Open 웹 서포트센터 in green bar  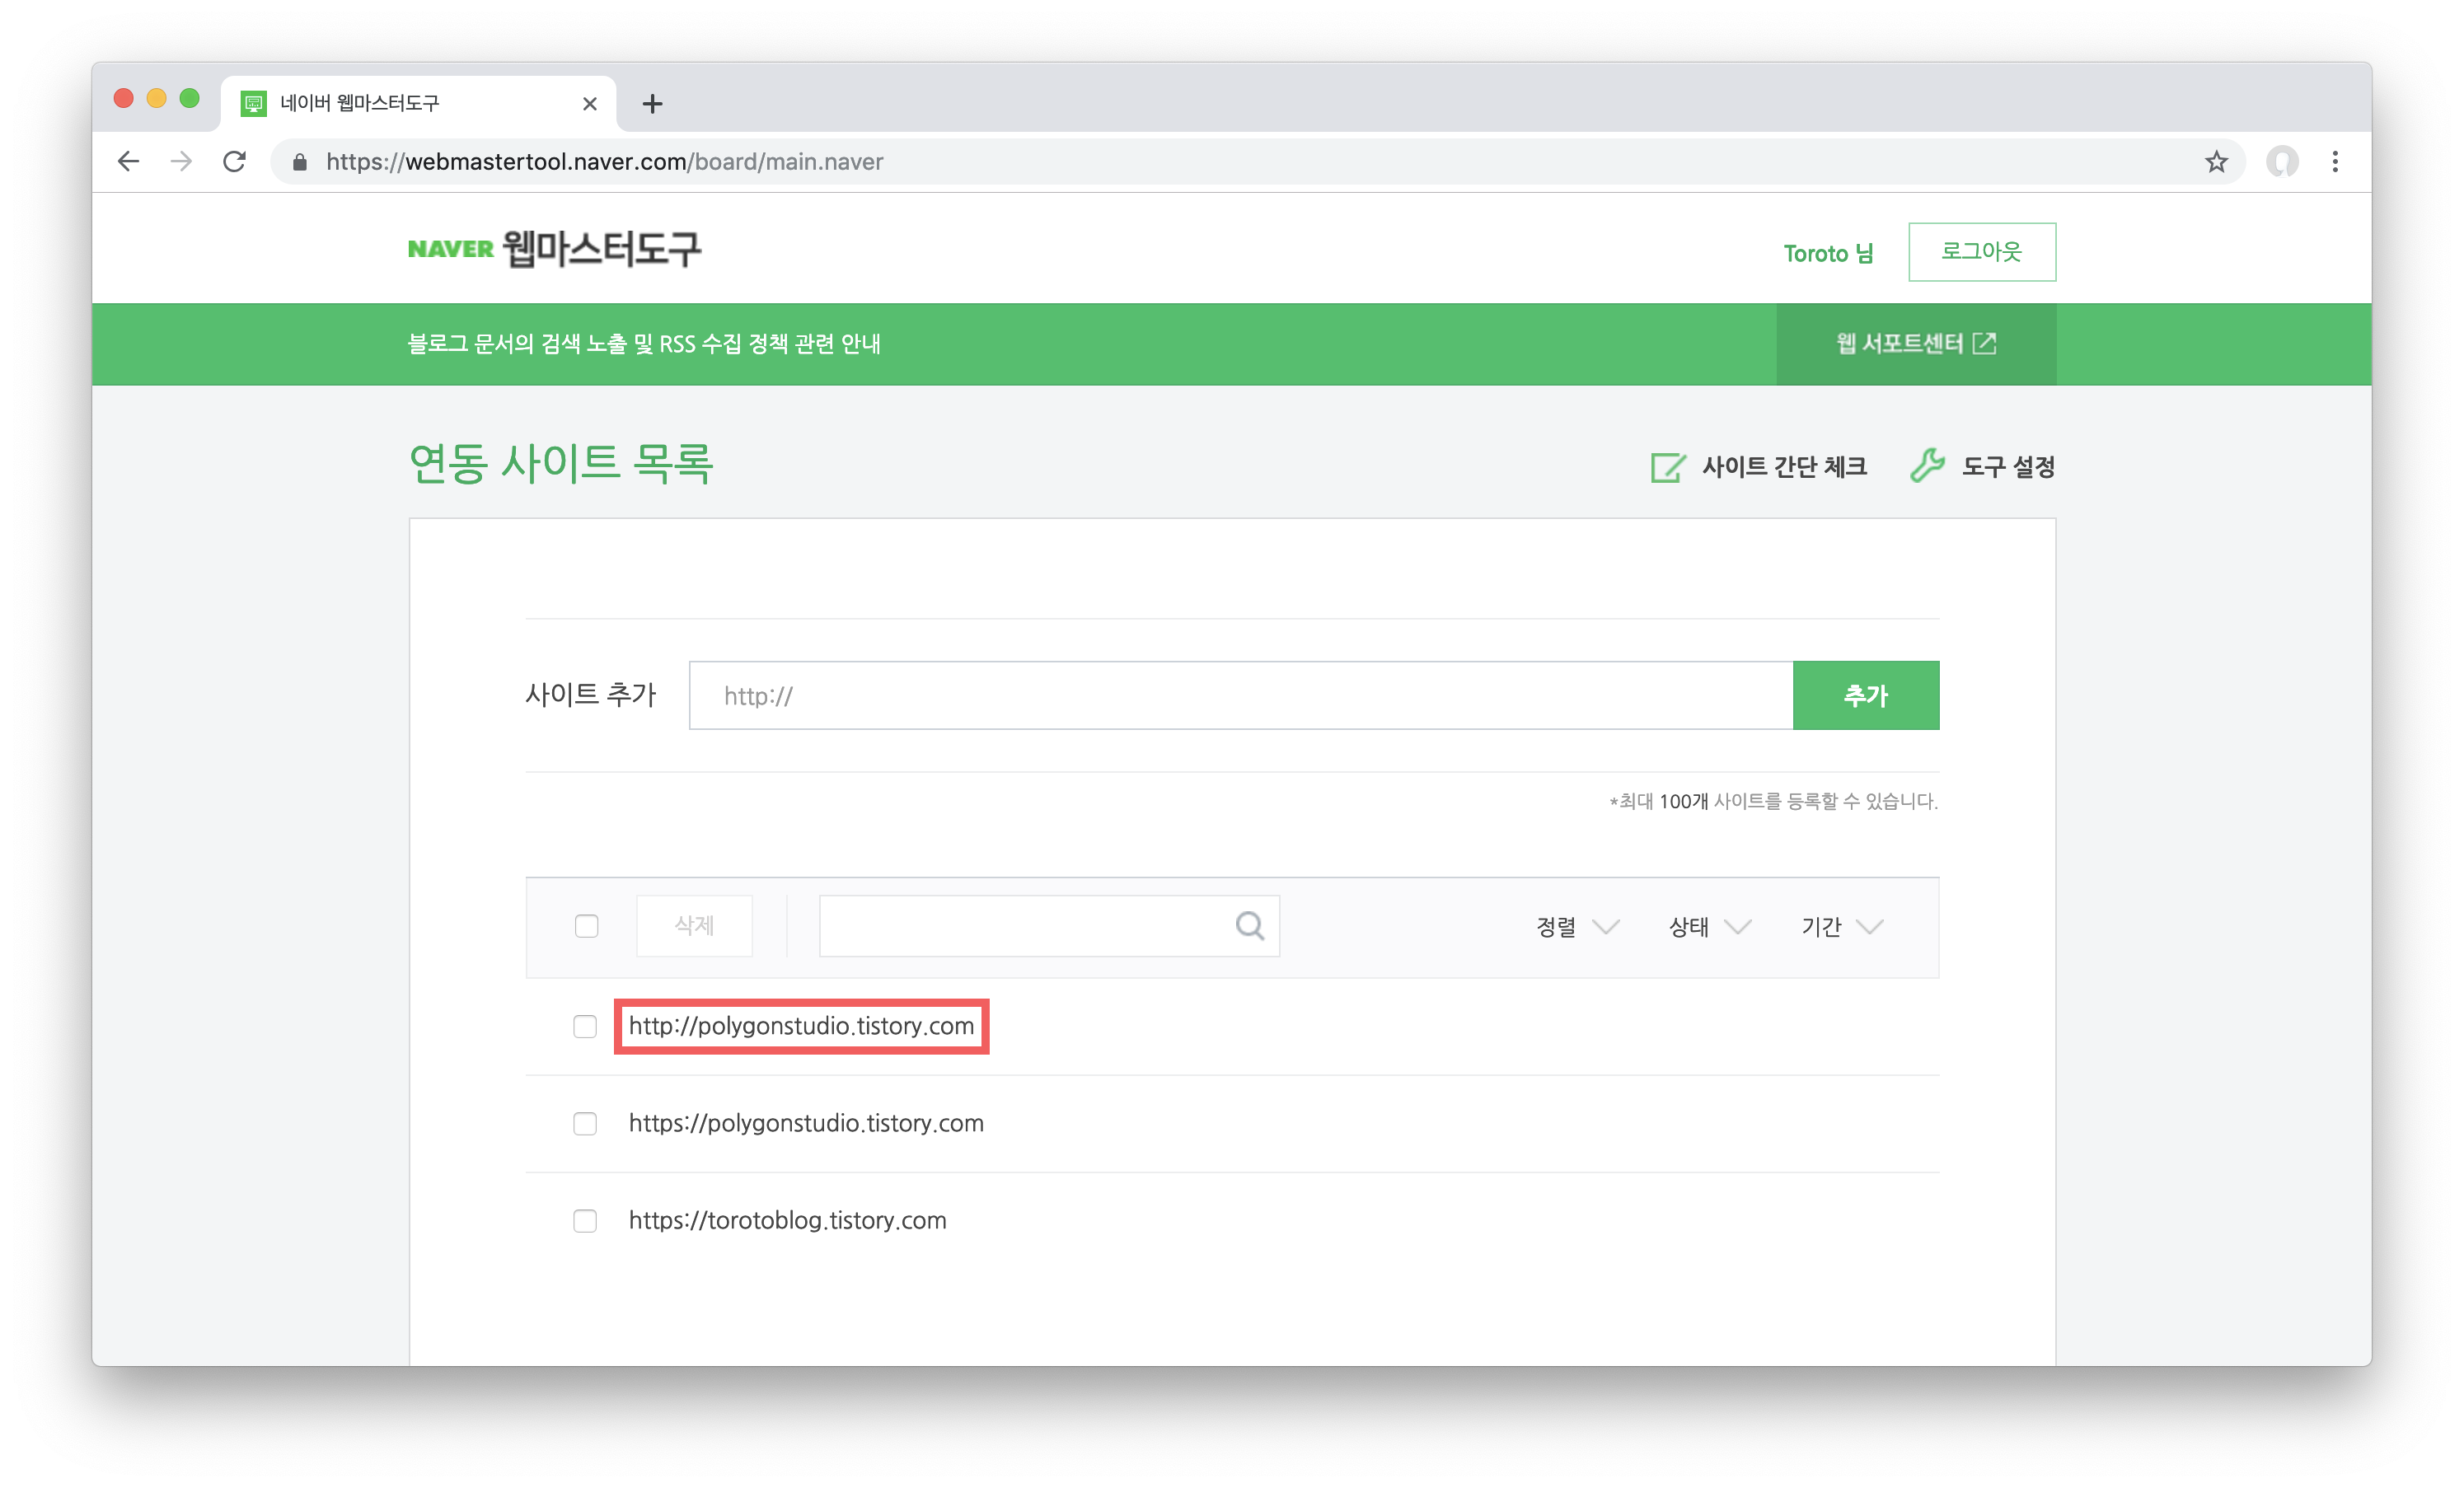point(1915,344)
